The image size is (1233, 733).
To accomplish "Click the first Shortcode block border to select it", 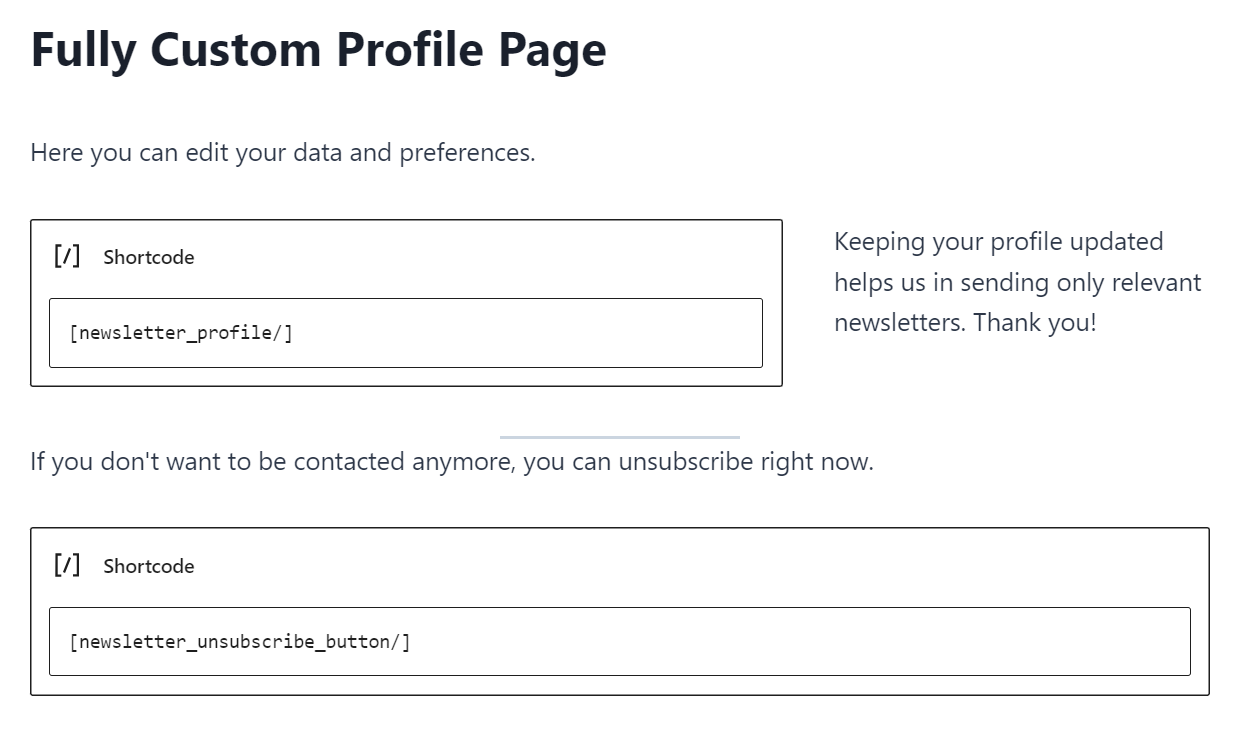I will click(x=405, y=221).
